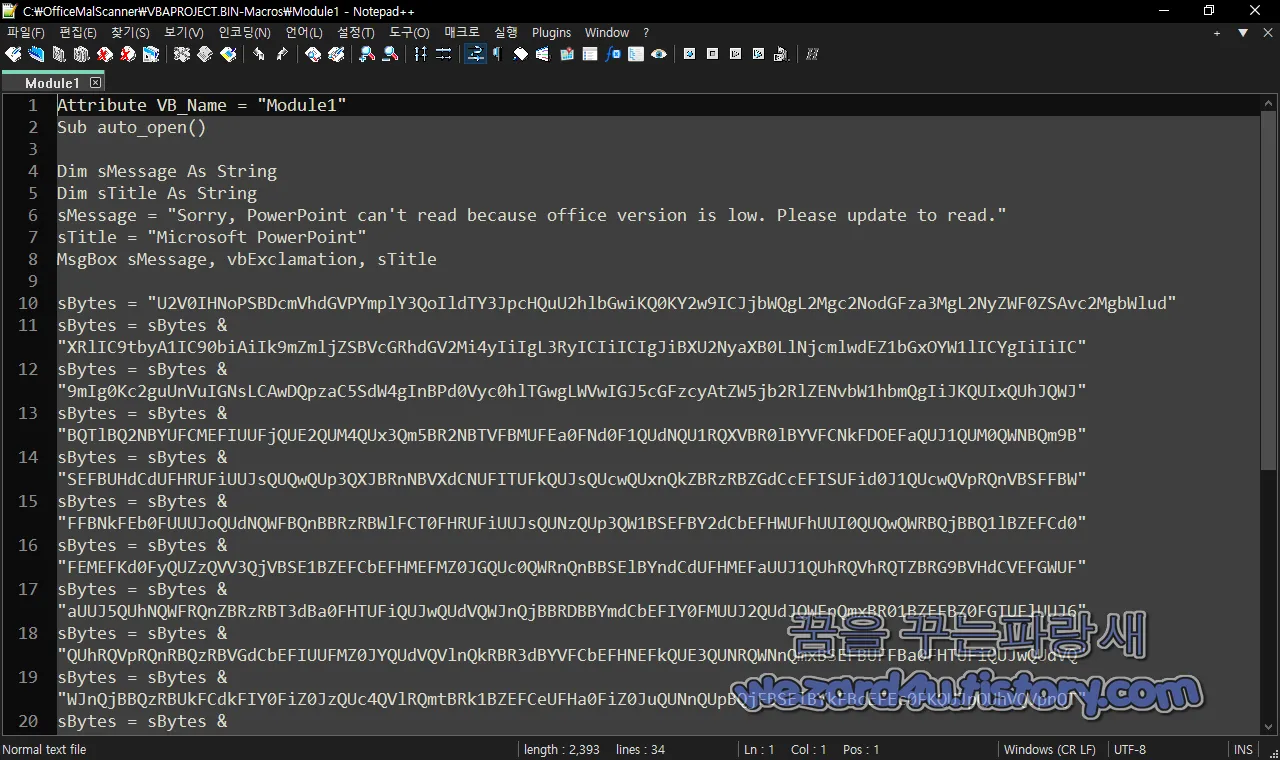This screenshot has height=760, width=1280.
Task: Close the Module1 tab using its x
Action: pos(95,83)
